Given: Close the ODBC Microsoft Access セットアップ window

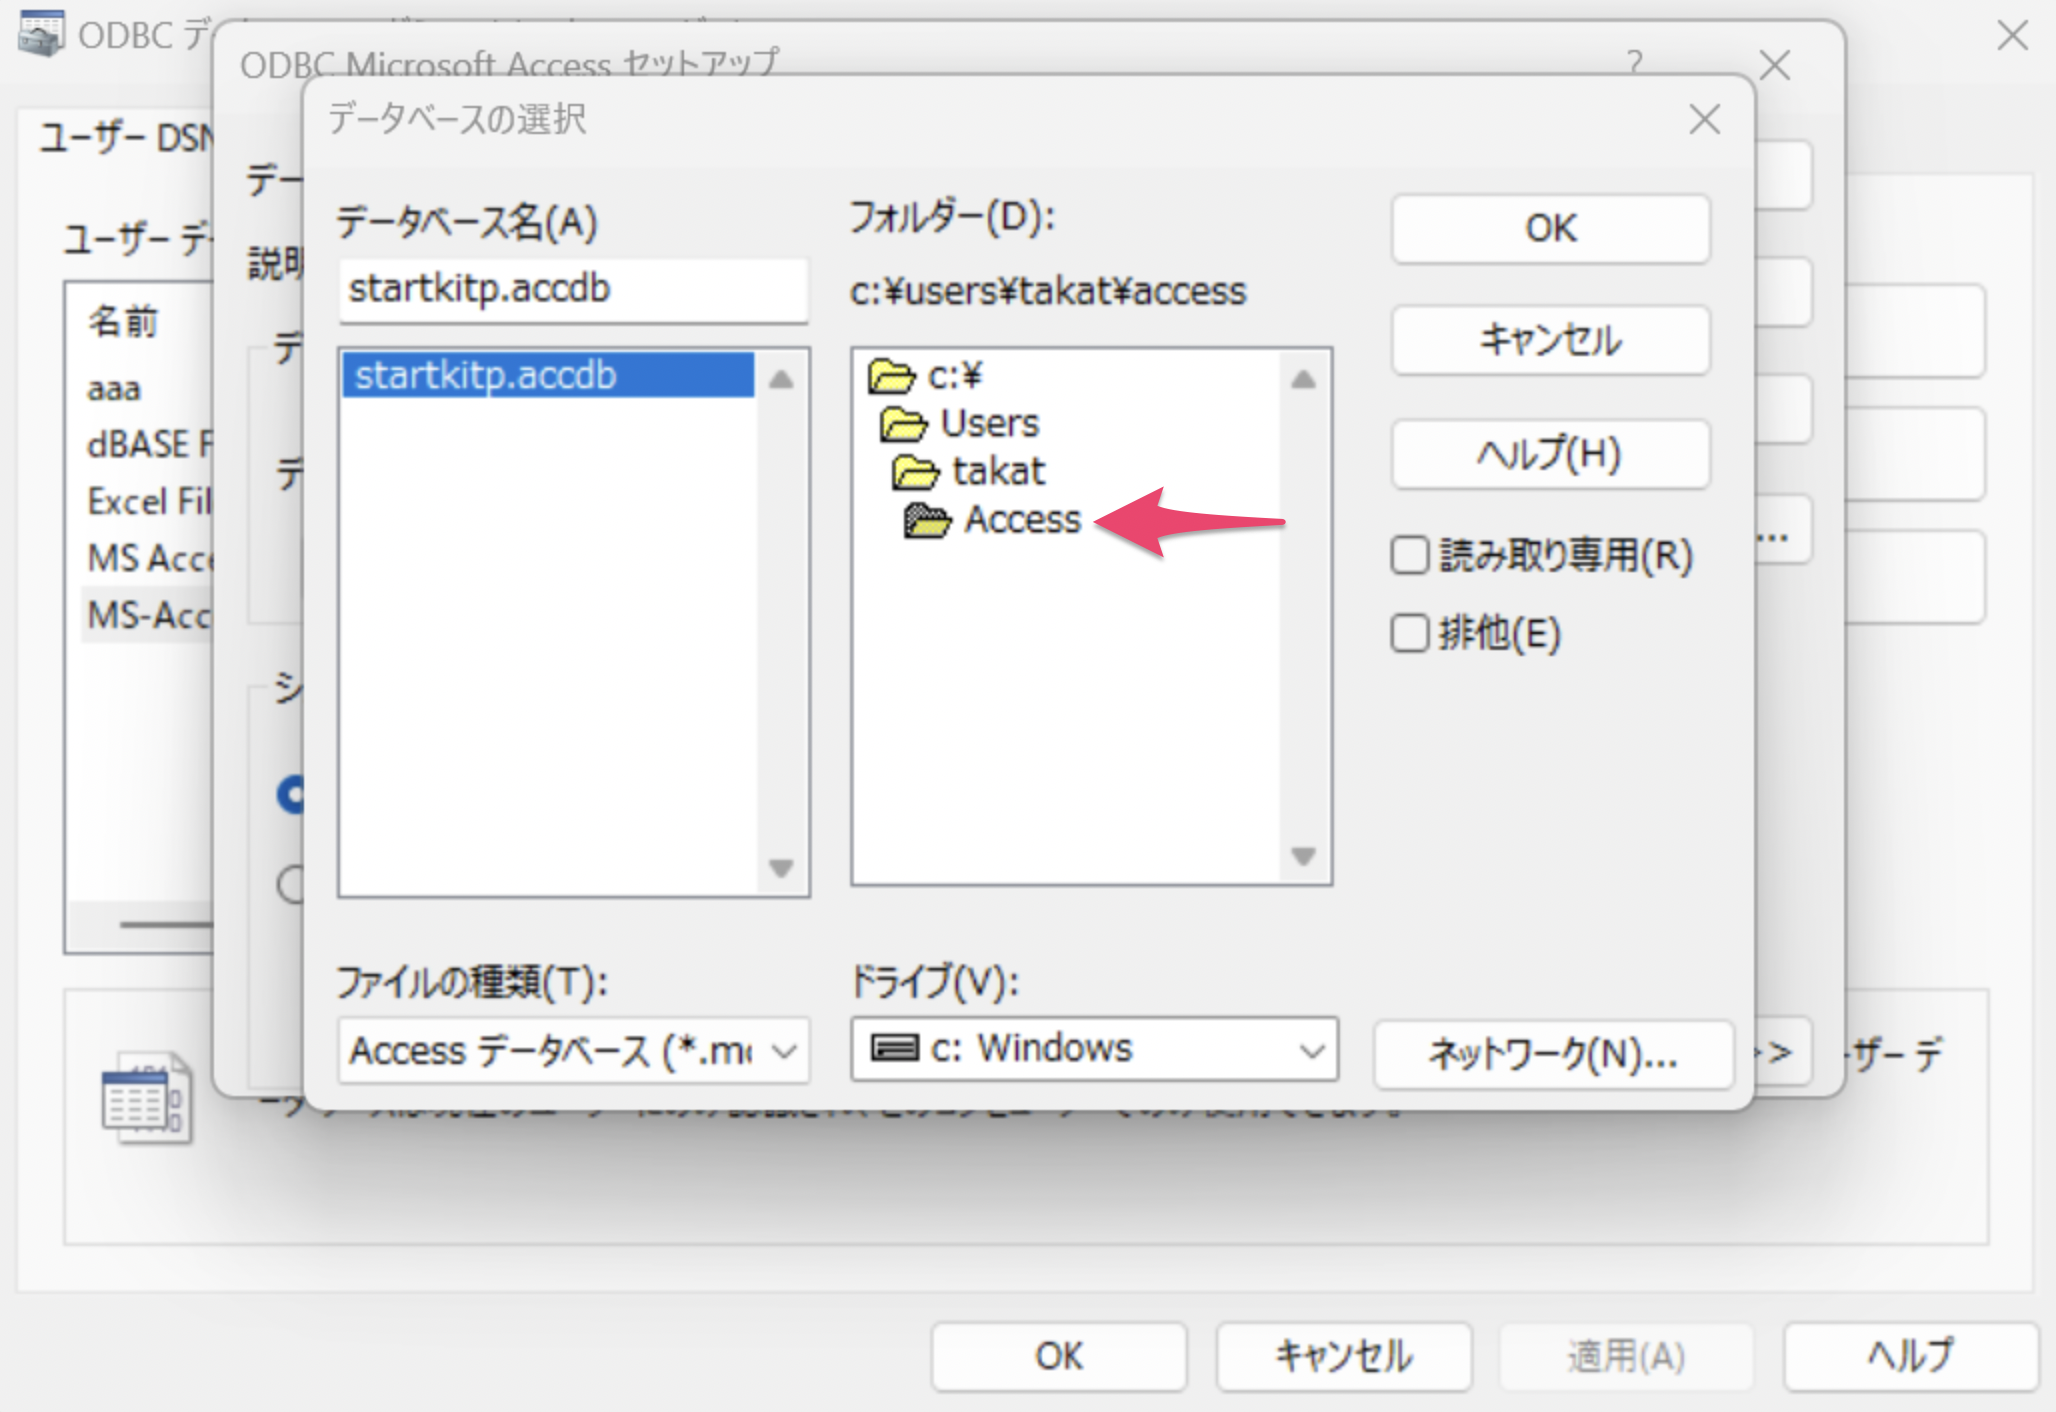Looking at the screenshot, I should 1774,66.
